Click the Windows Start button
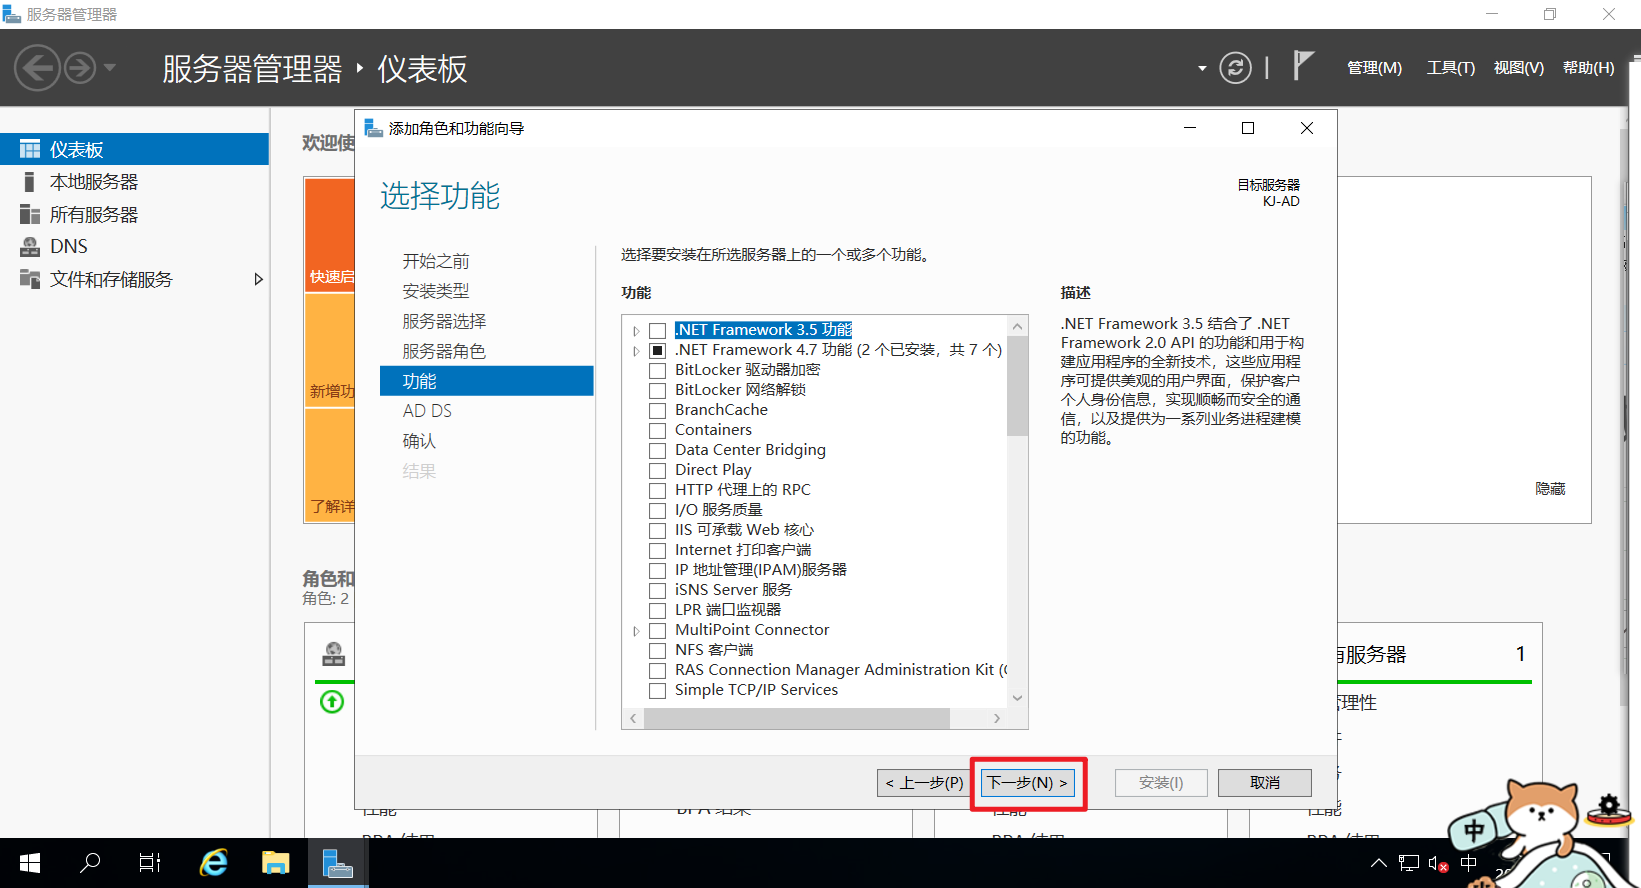This screenshot has width=1641, height=888. (x=30, y=863)
